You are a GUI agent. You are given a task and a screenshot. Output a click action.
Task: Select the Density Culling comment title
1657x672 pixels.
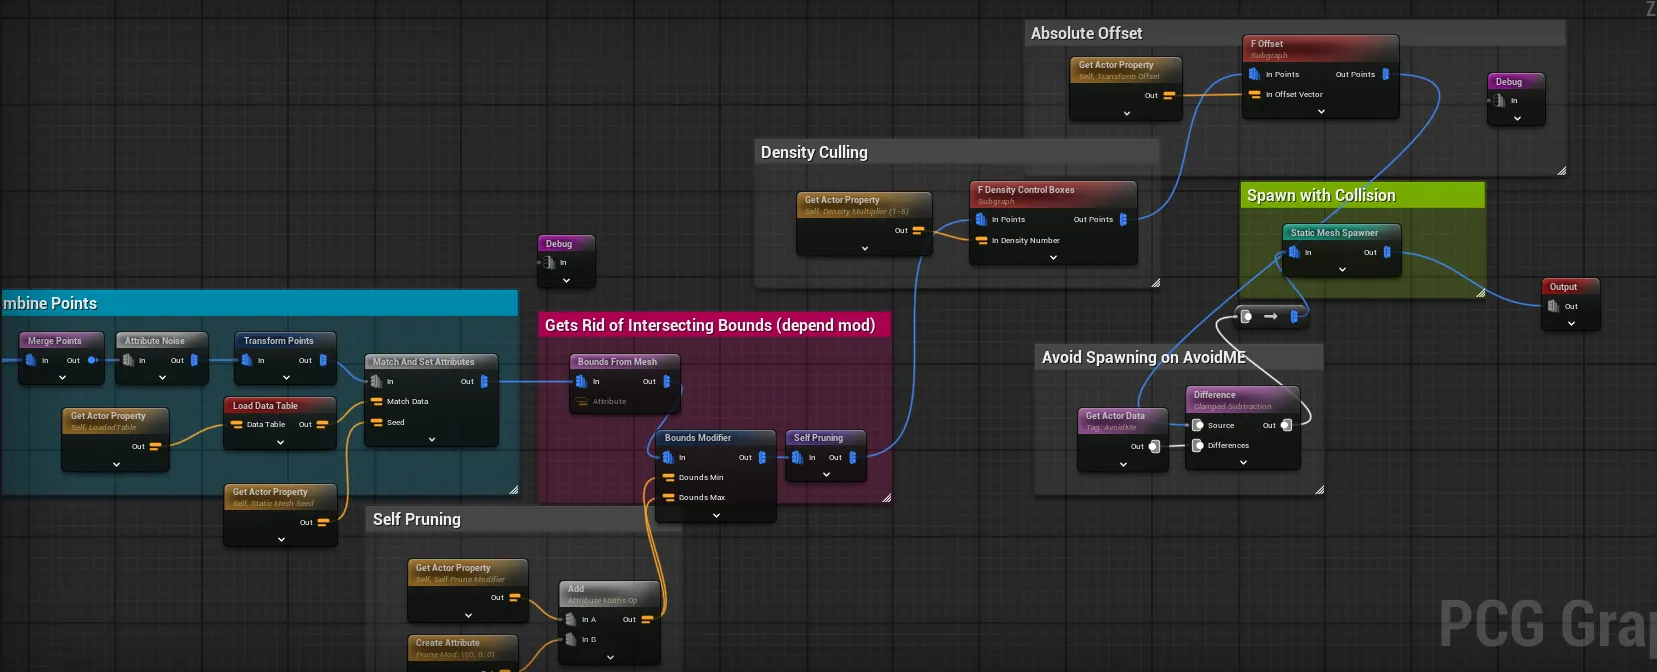[814, 152]
